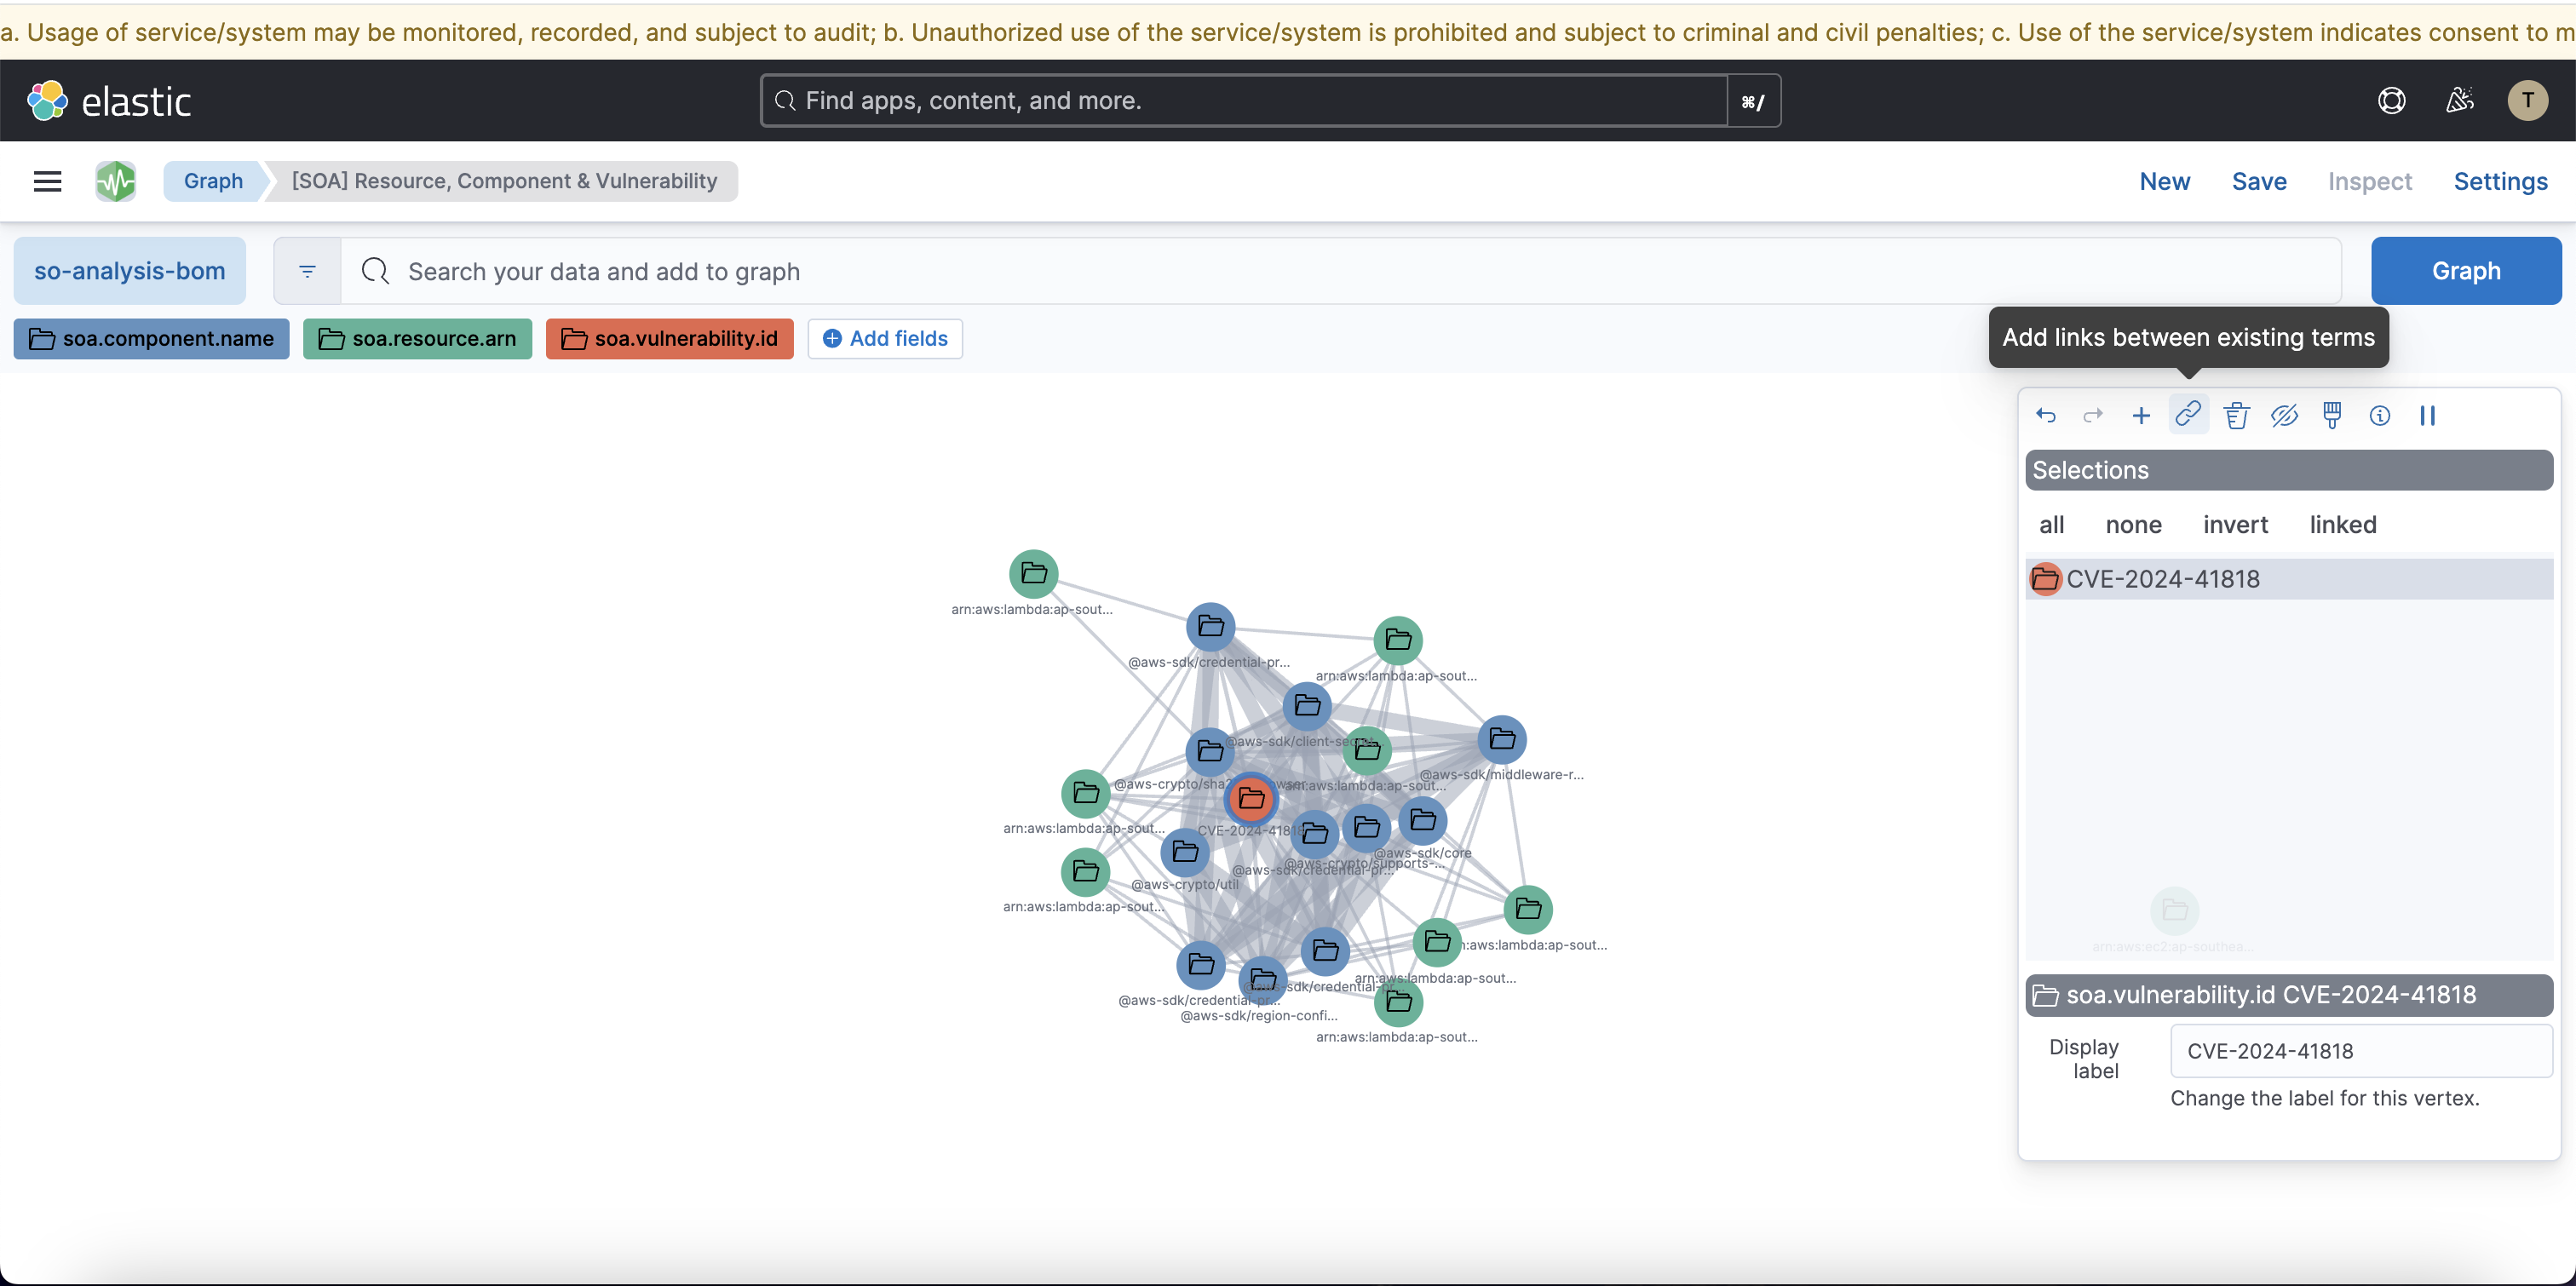The image size is (2576, 1286).
Task: Toggle the hamburger navigation menu
Action: click(x=47, y=181)
